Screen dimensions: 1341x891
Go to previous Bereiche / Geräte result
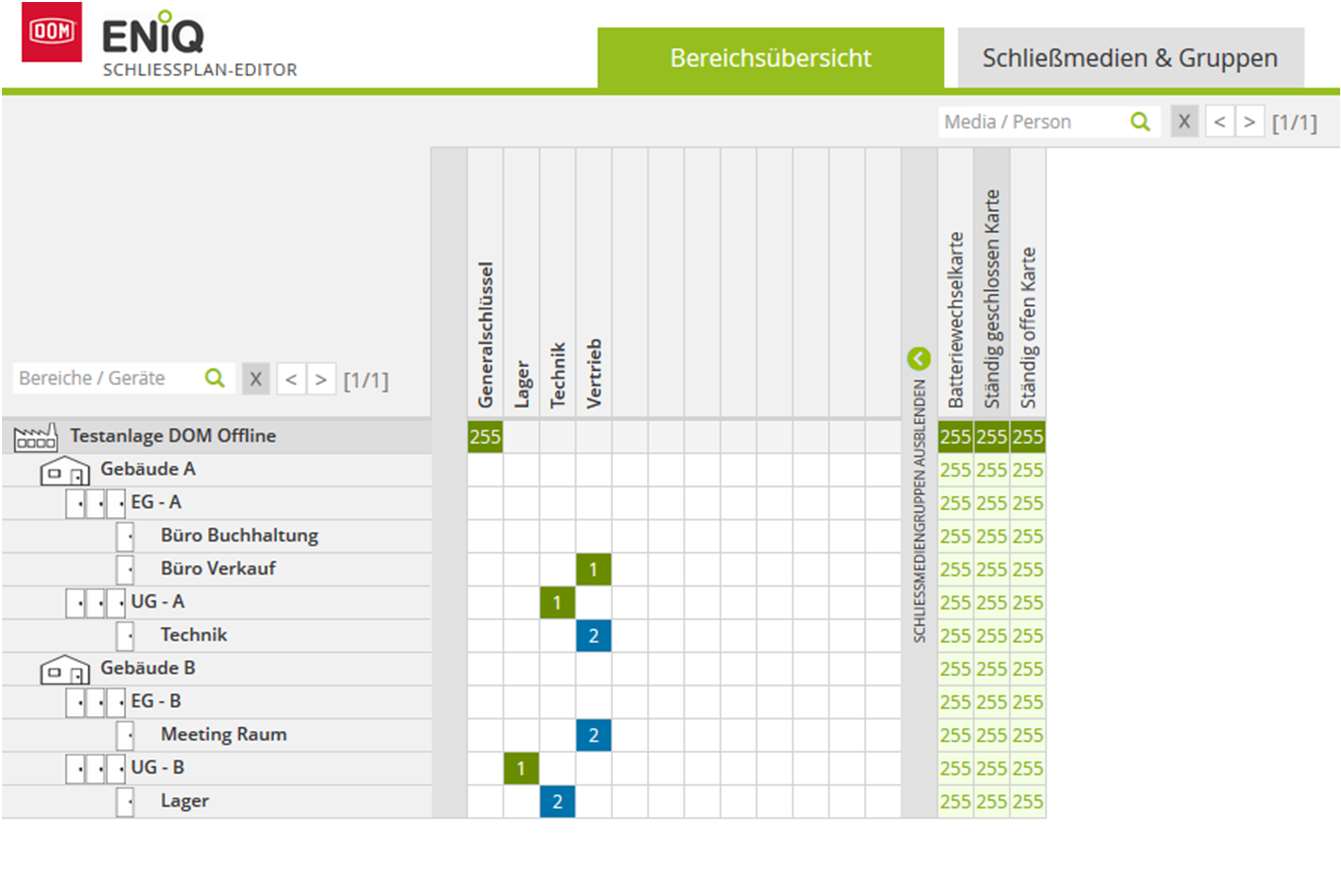(291, 379)
